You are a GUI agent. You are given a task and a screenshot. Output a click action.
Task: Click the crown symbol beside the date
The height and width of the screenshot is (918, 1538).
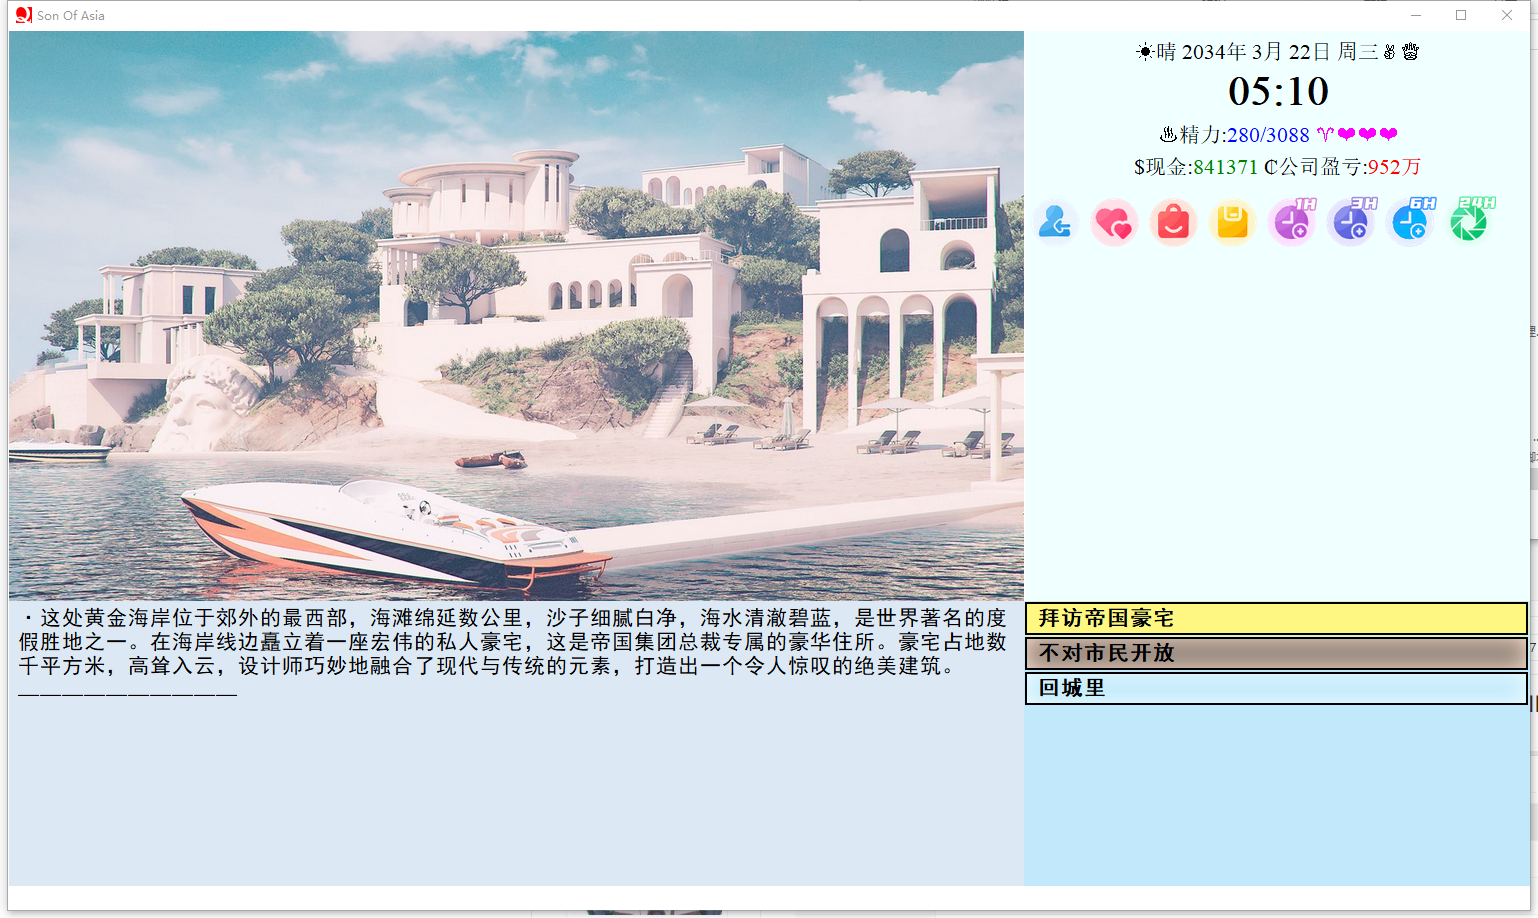coord(1410,52)
